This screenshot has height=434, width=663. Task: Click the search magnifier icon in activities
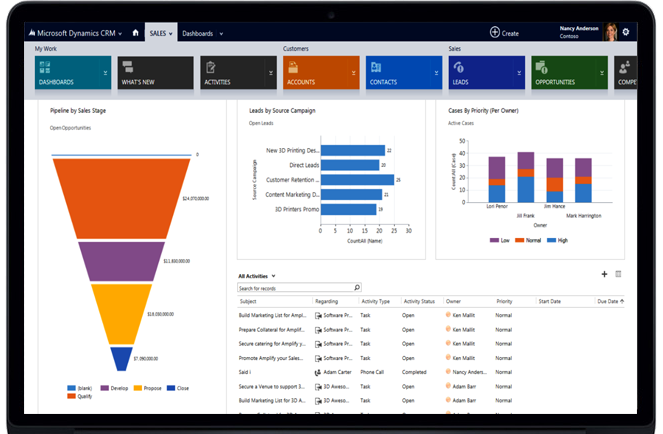[357, 288]
